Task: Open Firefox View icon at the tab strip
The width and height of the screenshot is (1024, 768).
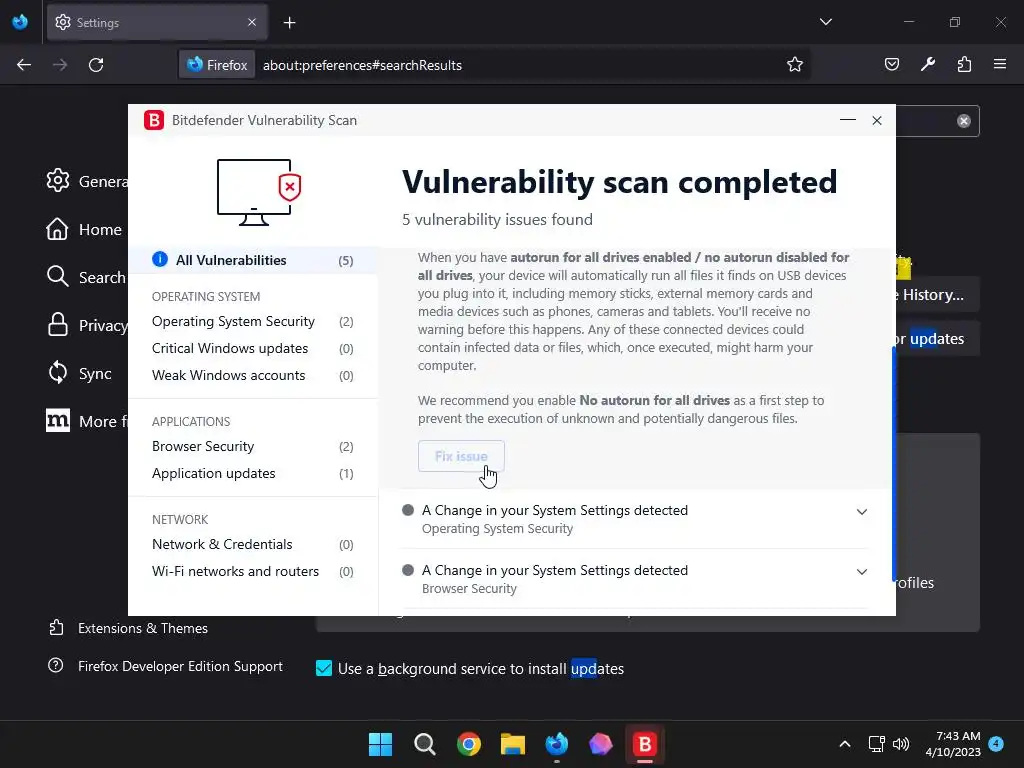Action: (20, 22)
